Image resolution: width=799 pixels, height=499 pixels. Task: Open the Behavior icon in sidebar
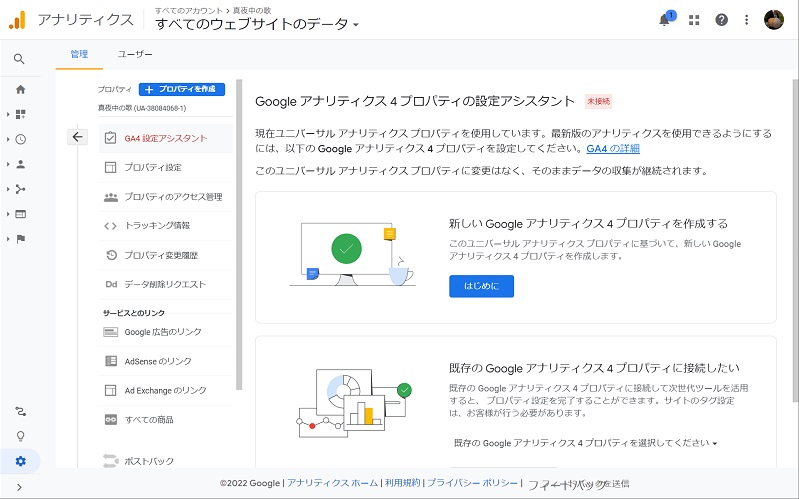click(x=20, y=214)
